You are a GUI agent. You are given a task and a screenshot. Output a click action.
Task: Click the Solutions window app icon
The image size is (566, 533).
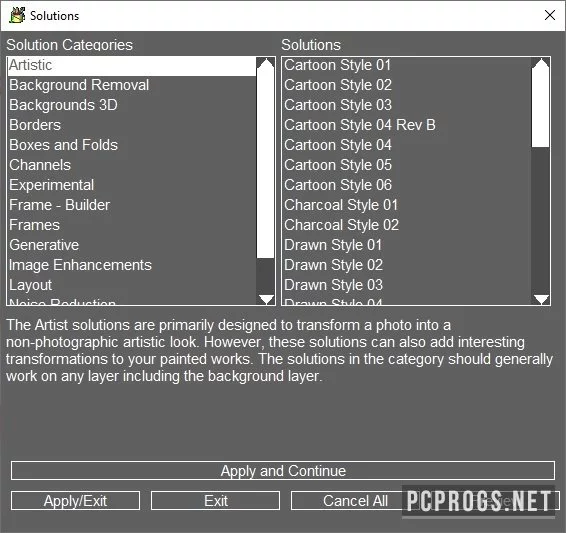(x=17, y=15)
